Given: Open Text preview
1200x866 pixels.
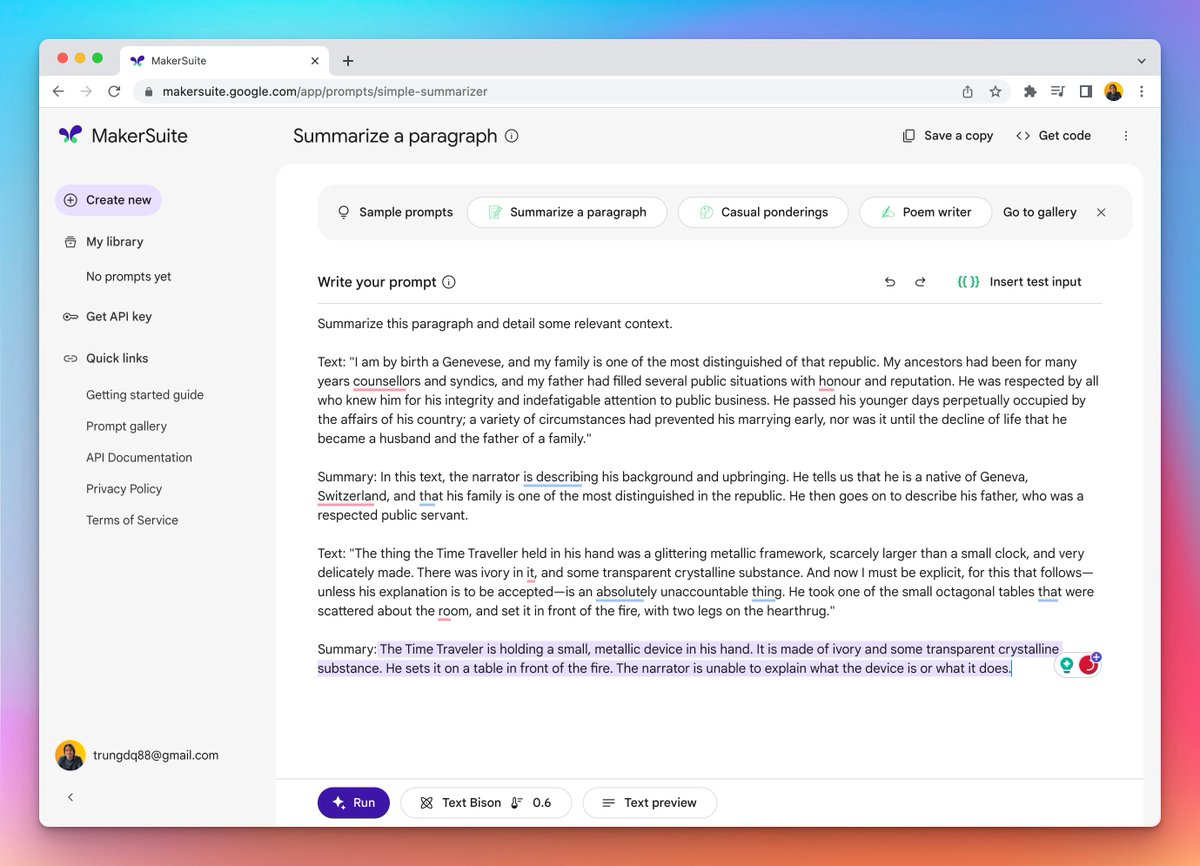Looking at the screenshot, I should point(649,803).
